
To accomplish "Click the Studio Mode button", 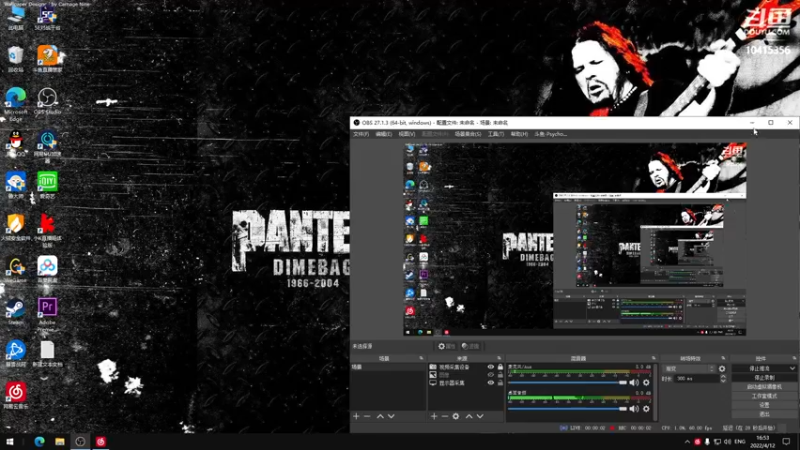I will click(x=764, y=396).
